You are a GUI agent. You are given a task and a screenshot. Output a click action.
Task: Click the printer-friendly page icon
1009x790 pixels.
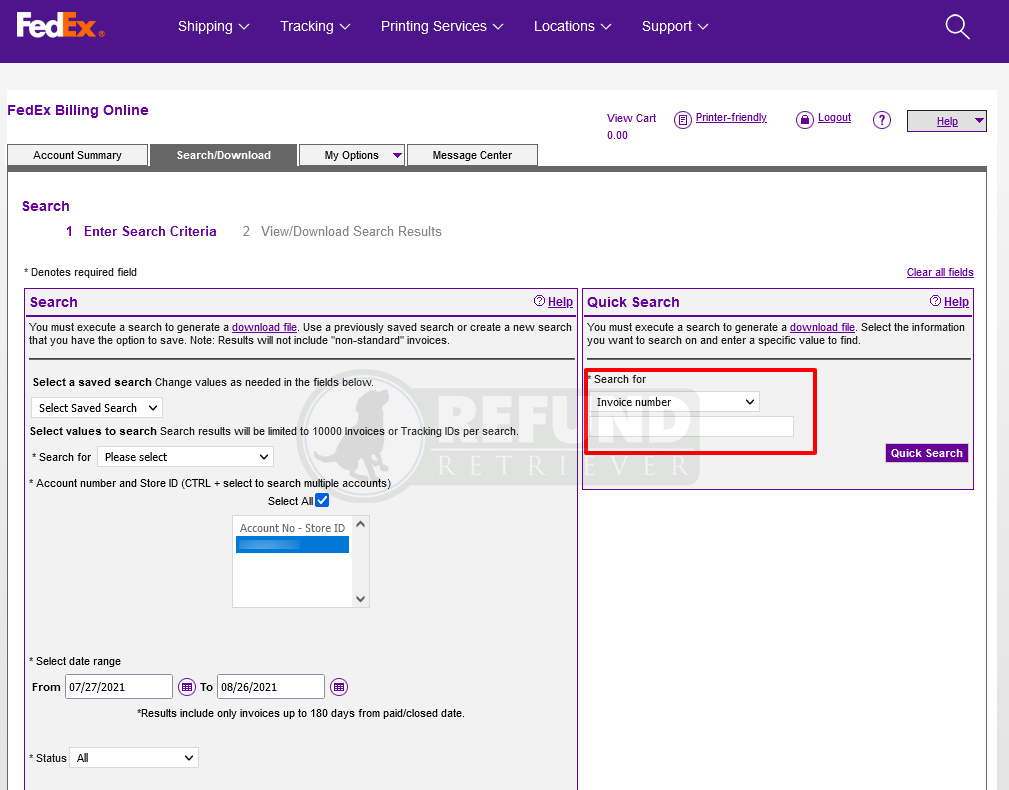[682, 120]
